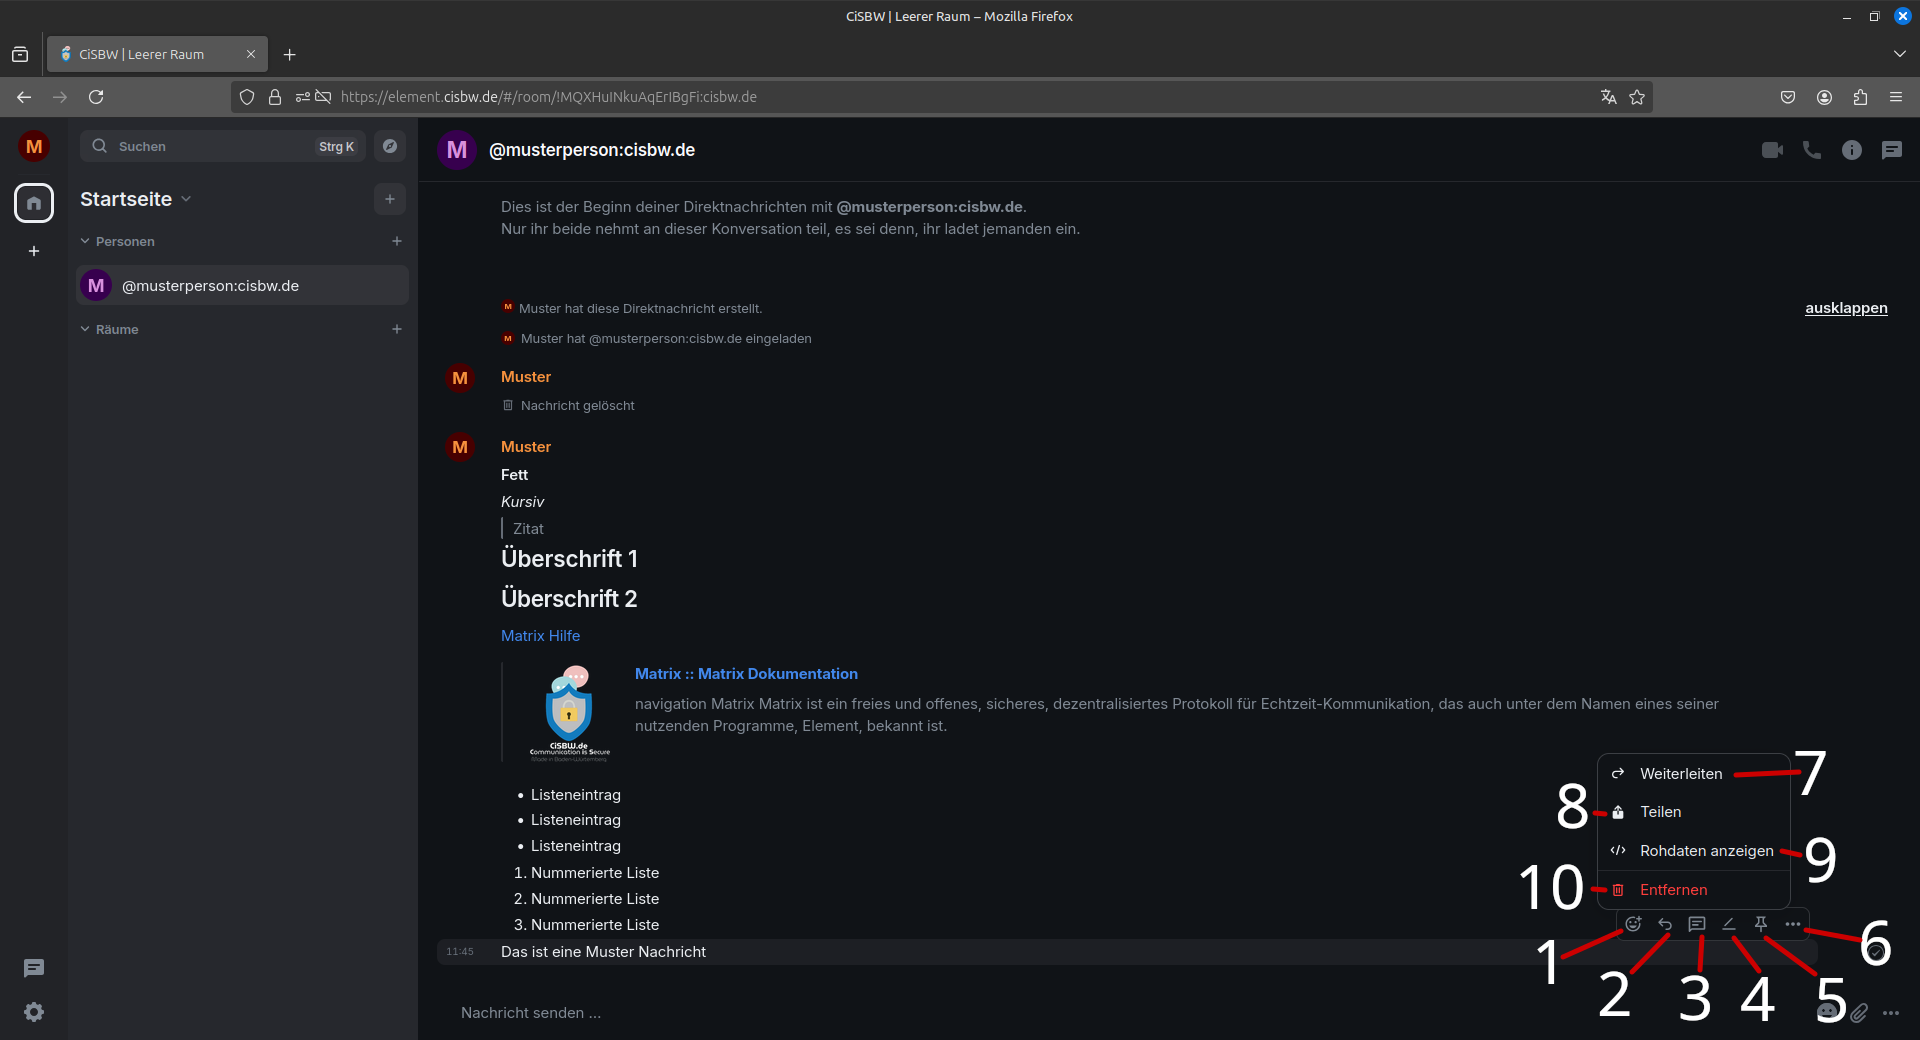Image resolution: width=1920 pixels, height=1040 pixels.
Task: Reply to the Muster Nachricht message
Action: pyautogui.click(x=1665, y=924)
